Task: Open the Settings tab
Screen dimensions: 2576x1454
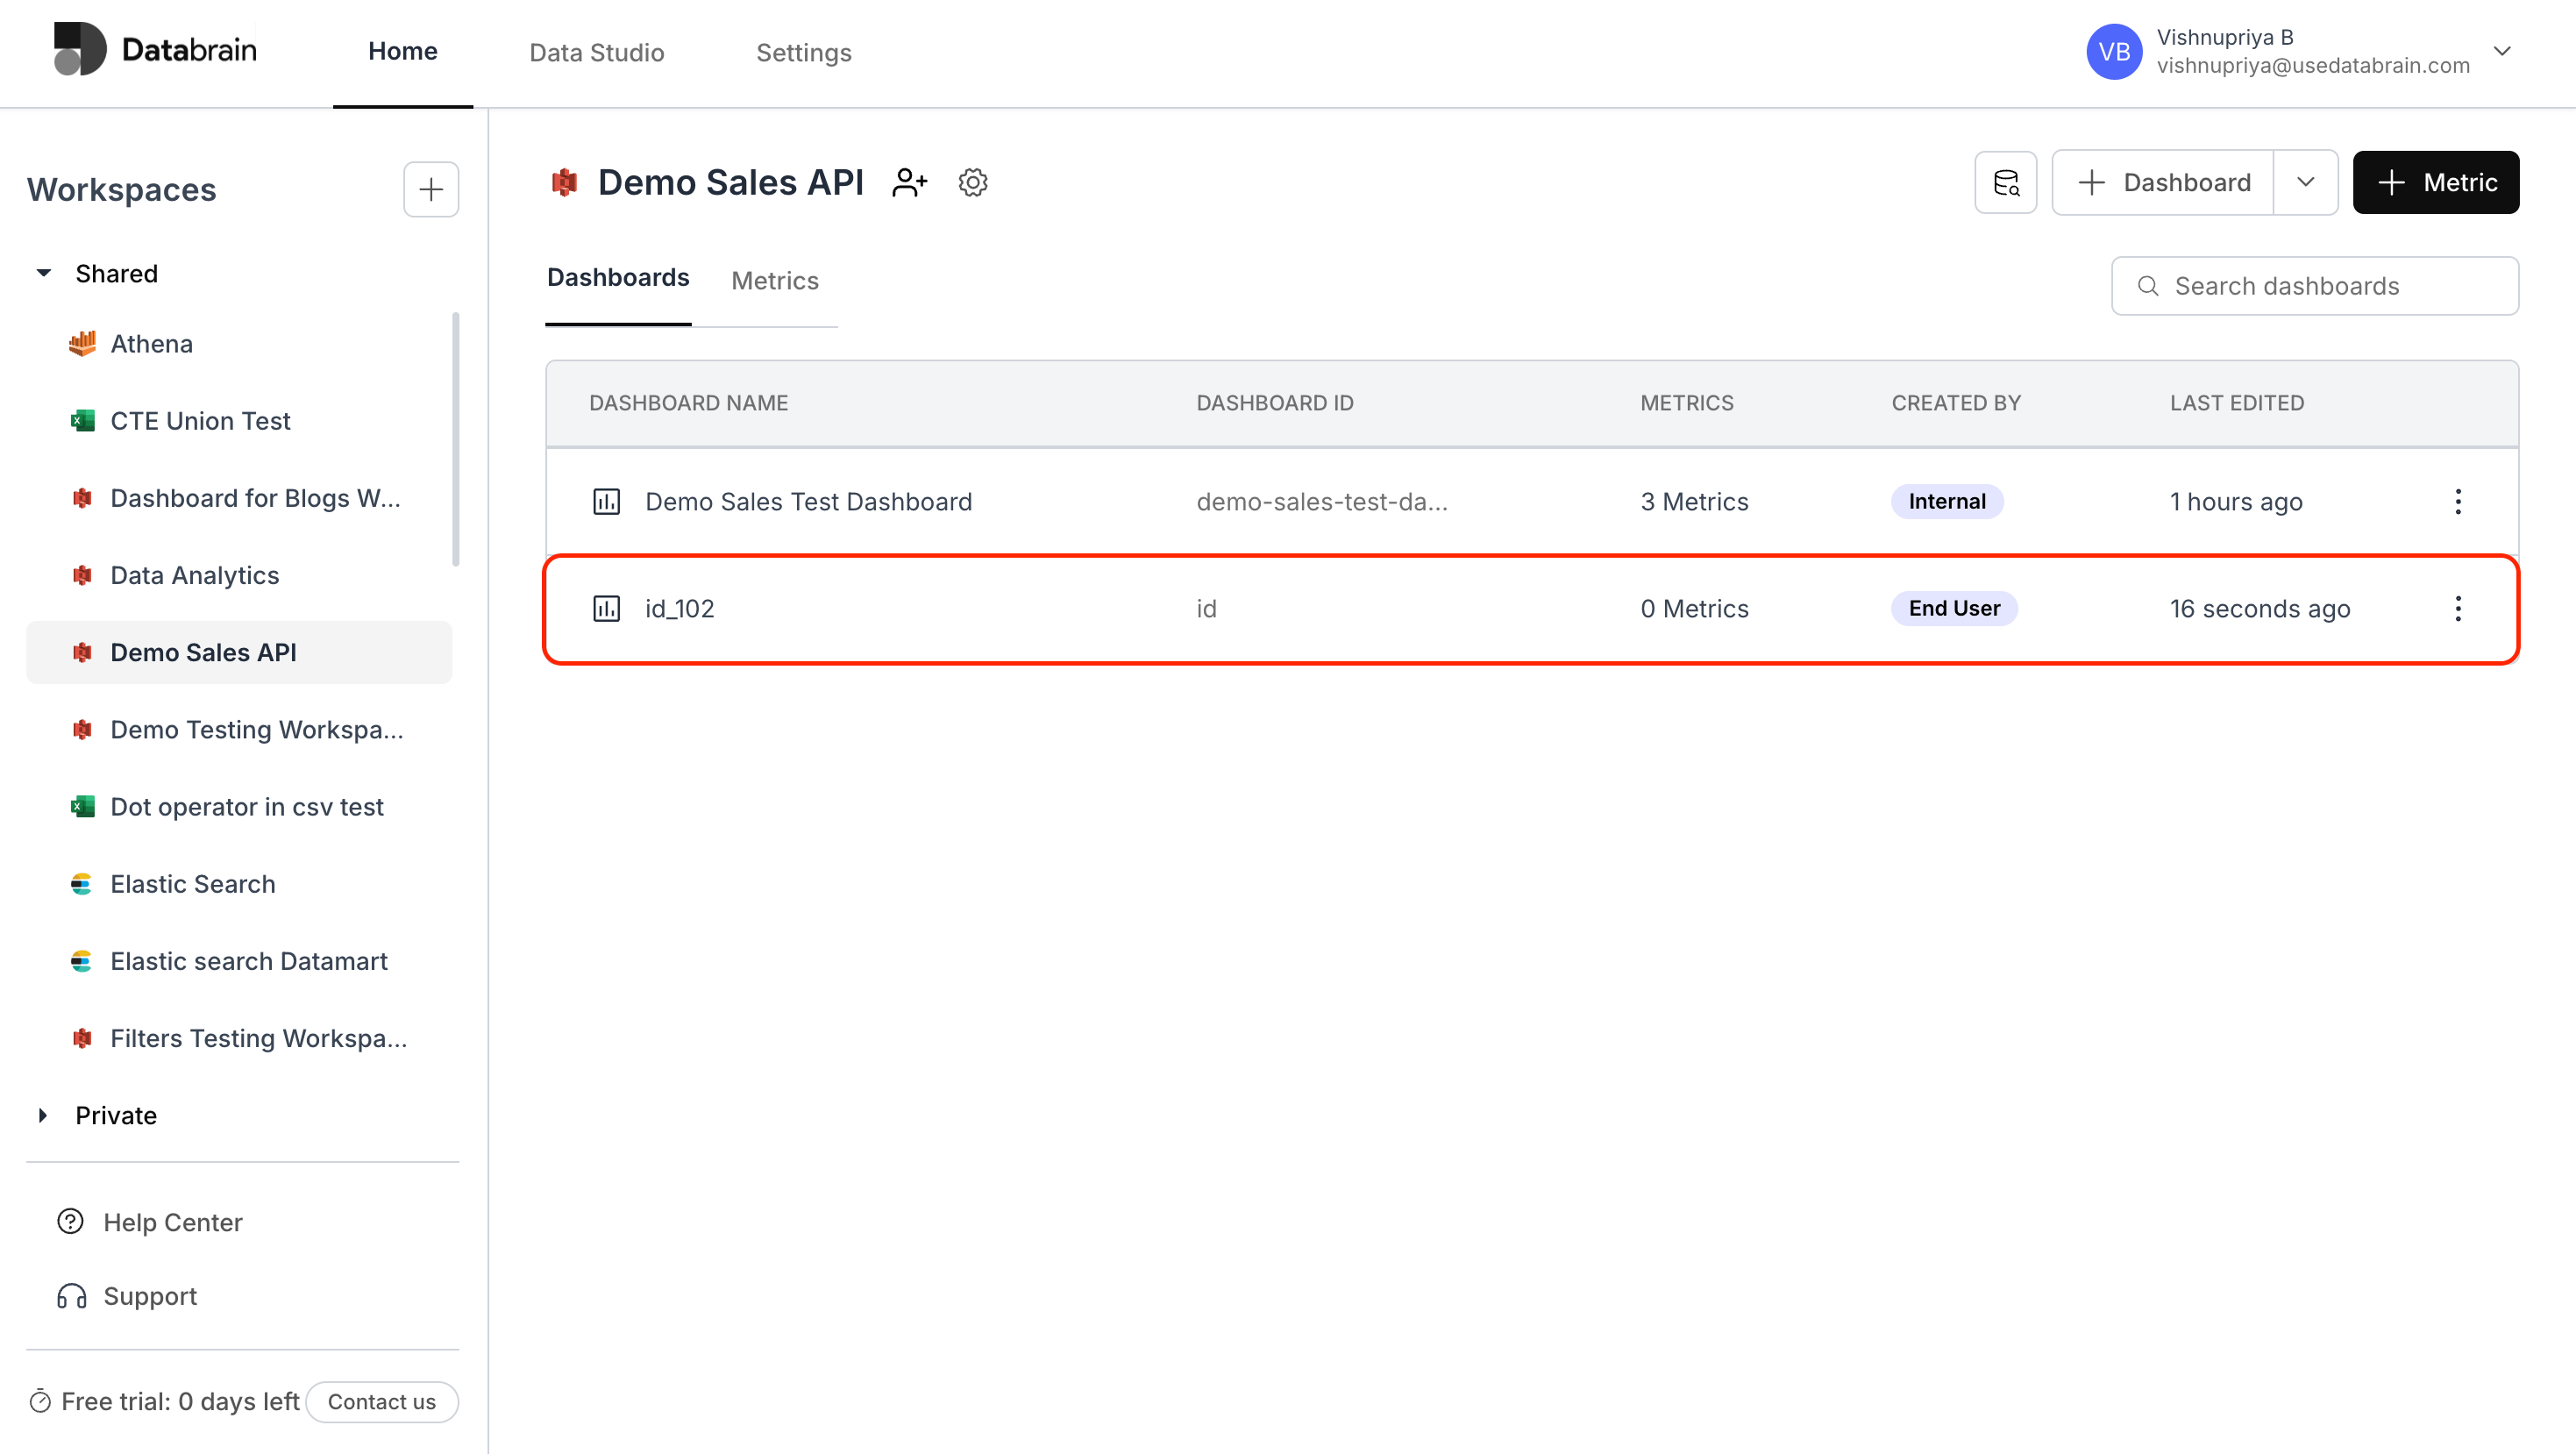Action: 803,52
